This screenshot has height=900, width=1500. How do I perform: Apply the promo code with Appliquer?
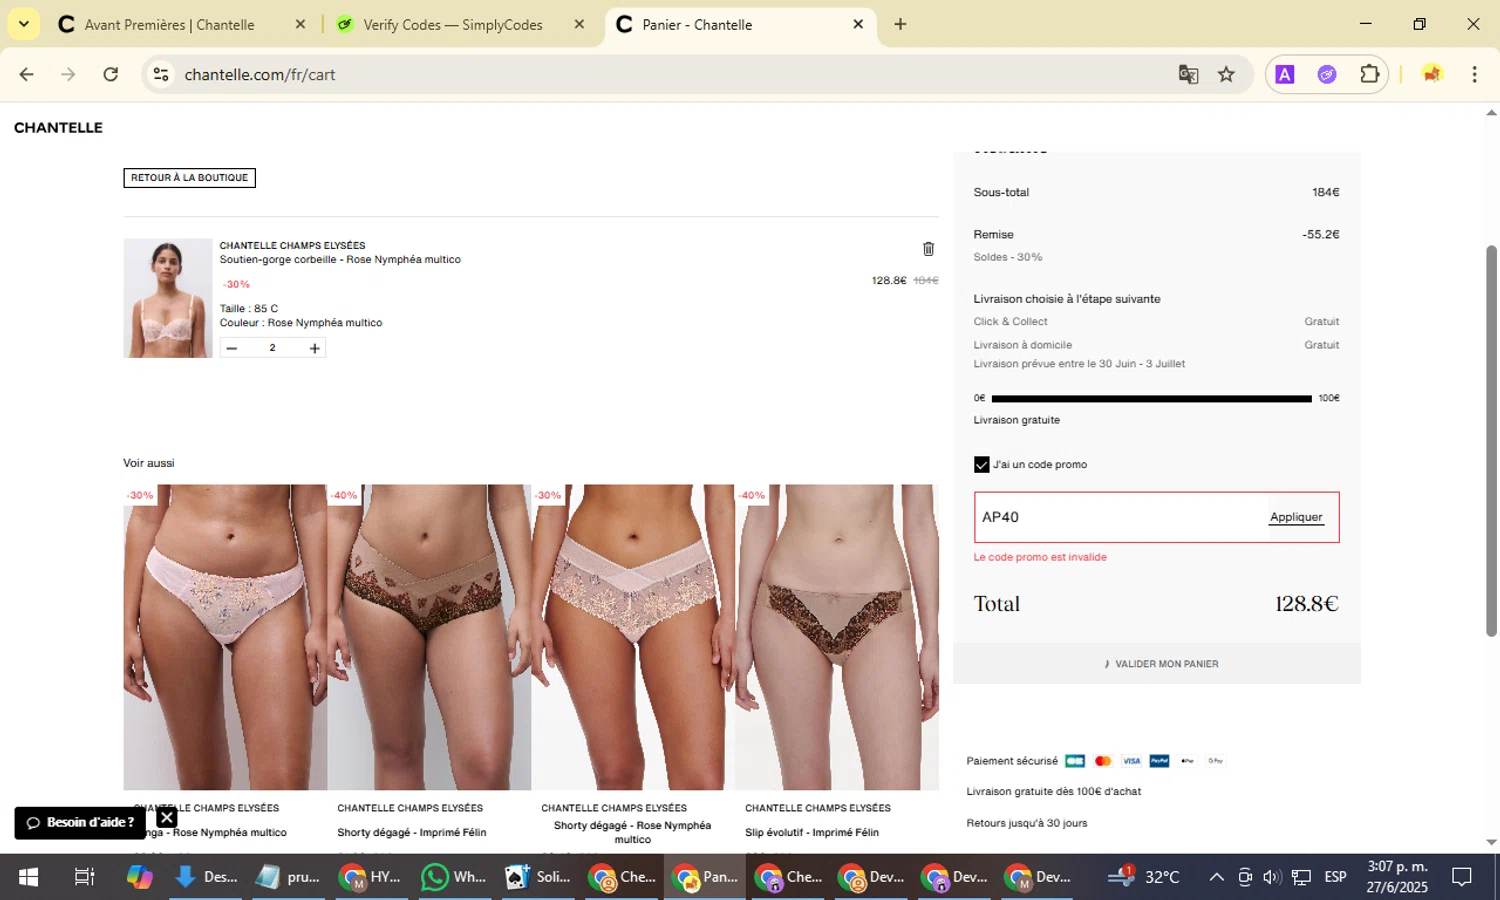[x=1296, y=517]
